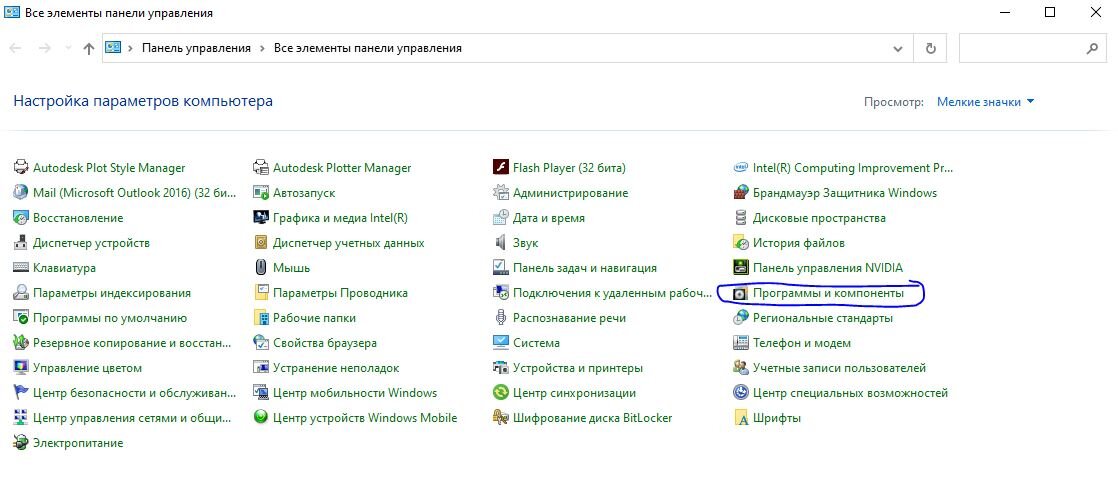Viewport: 1118px width, 500px height.
Task: Go back with the Back arrow
Action: click(16, 49)
